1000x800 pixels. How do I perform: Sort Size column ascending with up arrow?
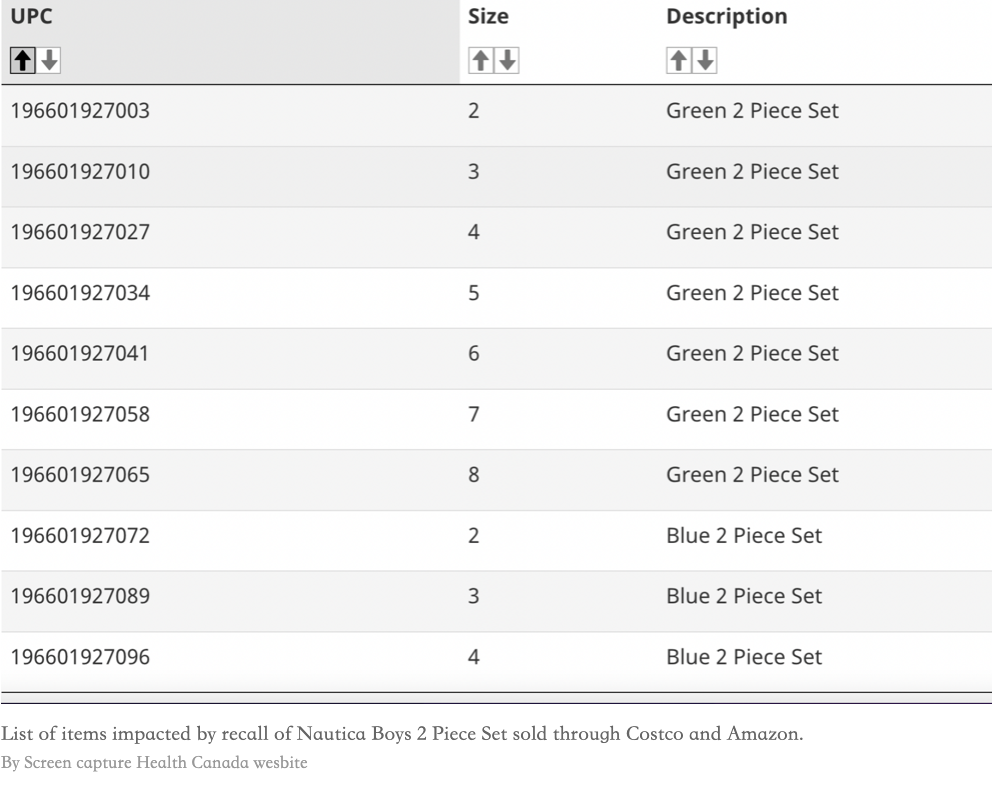click(x=481, y=61)
